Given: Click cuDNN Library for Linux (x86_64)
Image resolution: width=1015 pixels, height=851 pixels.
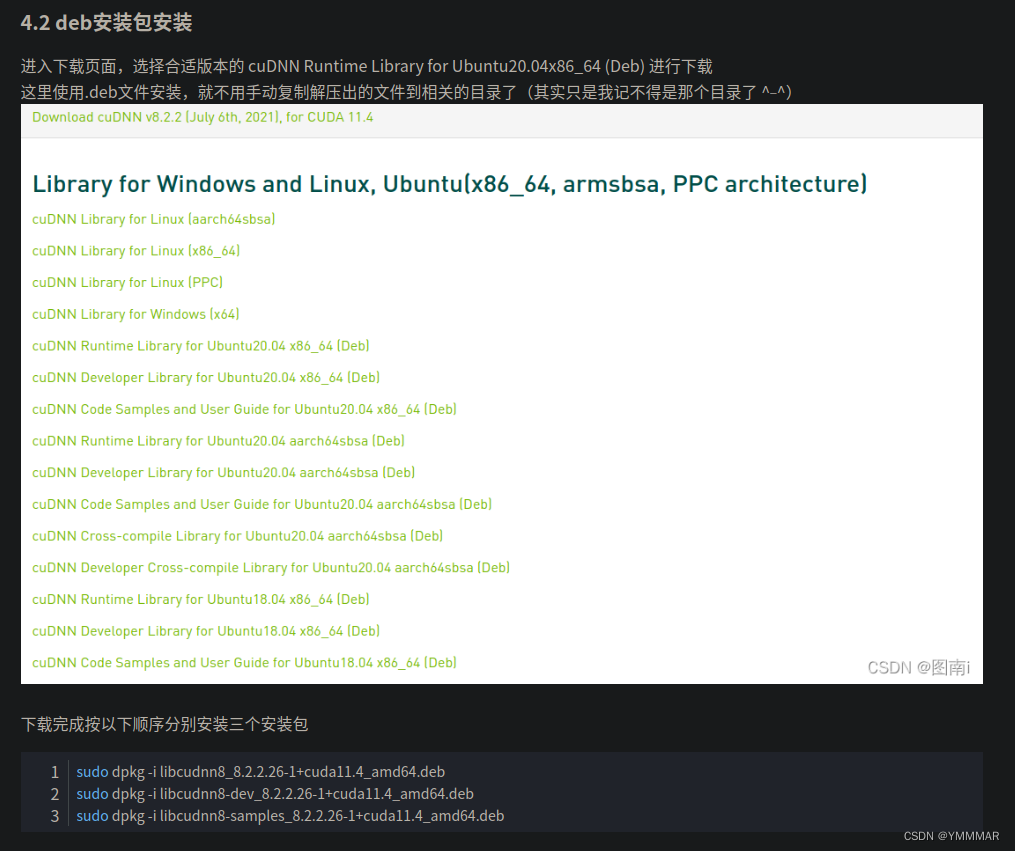Looking at the screenshot, I should (x=135, y=251).
